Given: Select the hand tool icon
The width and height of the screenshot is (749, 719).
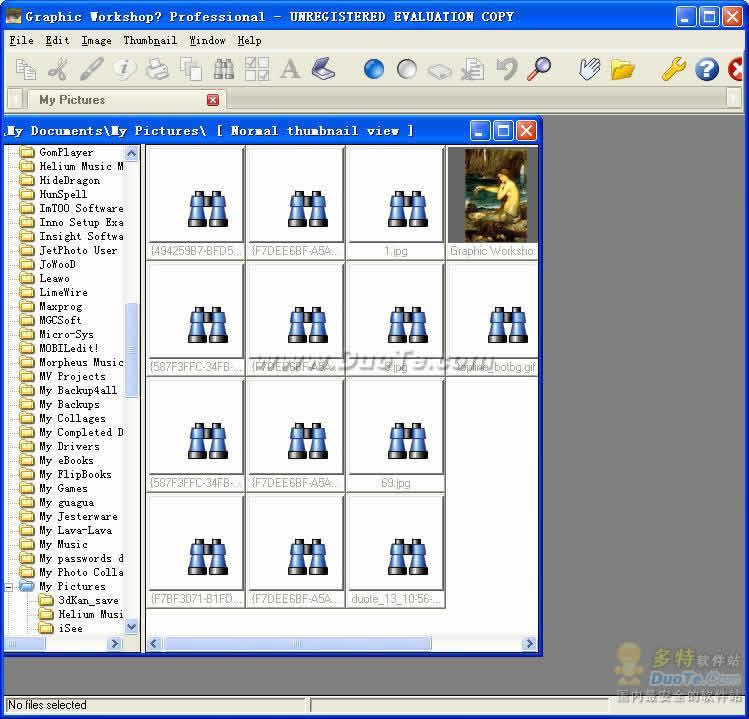Looking at the screenshot, I should tap(589, 69).
